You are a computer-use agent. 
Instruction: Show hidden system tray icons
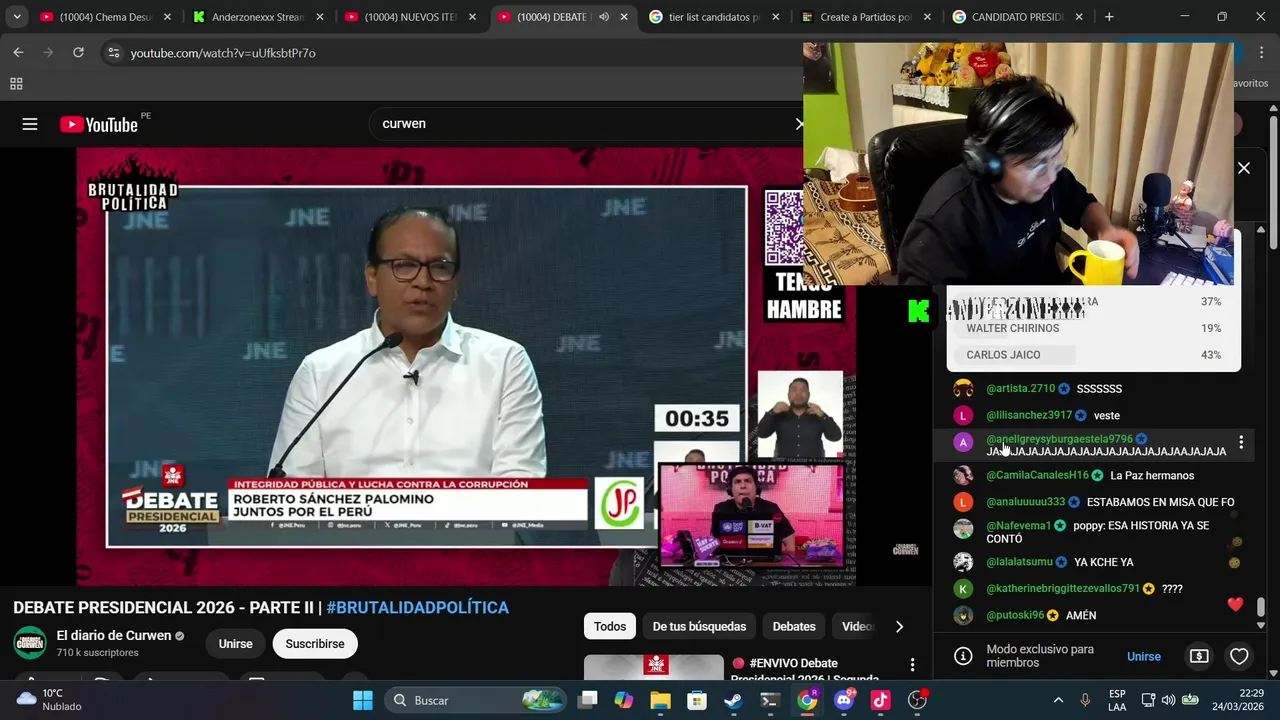pos(1058,700)
